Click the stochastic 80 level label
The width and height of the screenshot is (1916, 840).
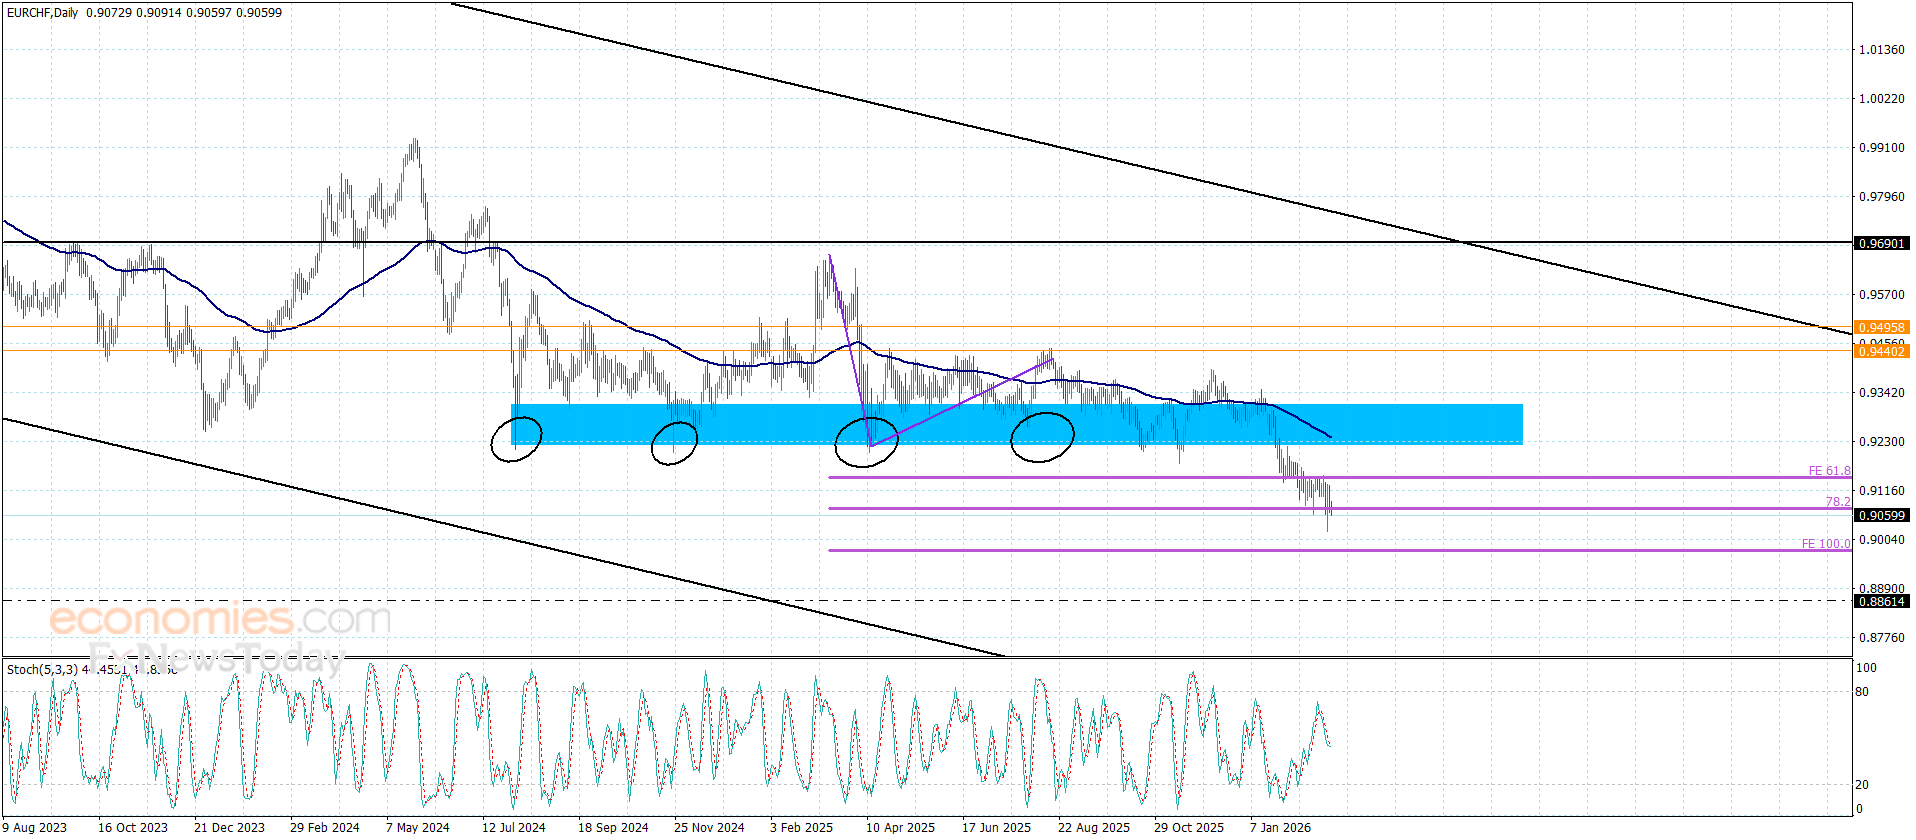coord(1862,691)
